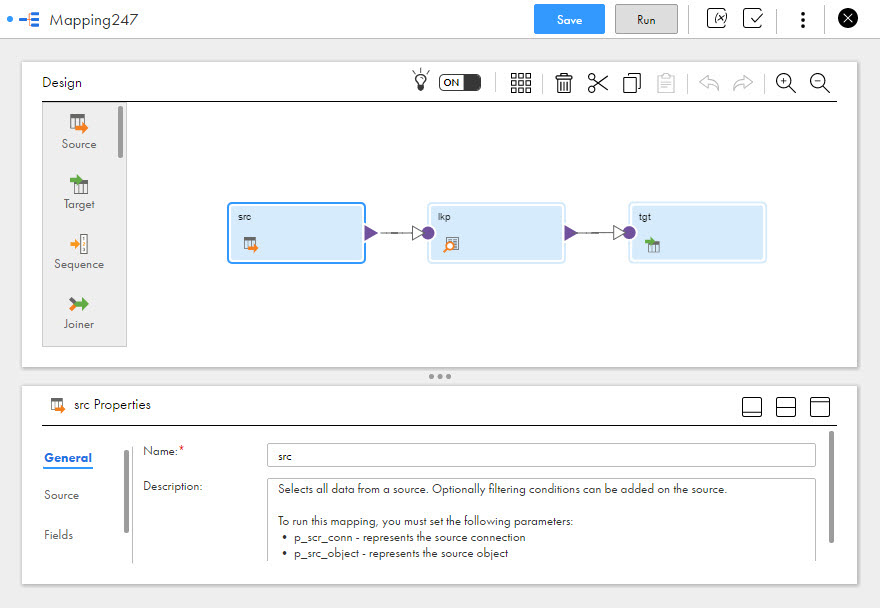Screen dimensions: 880x608
Task: Copy the selected transformation
Action: (x=632, y=83)
